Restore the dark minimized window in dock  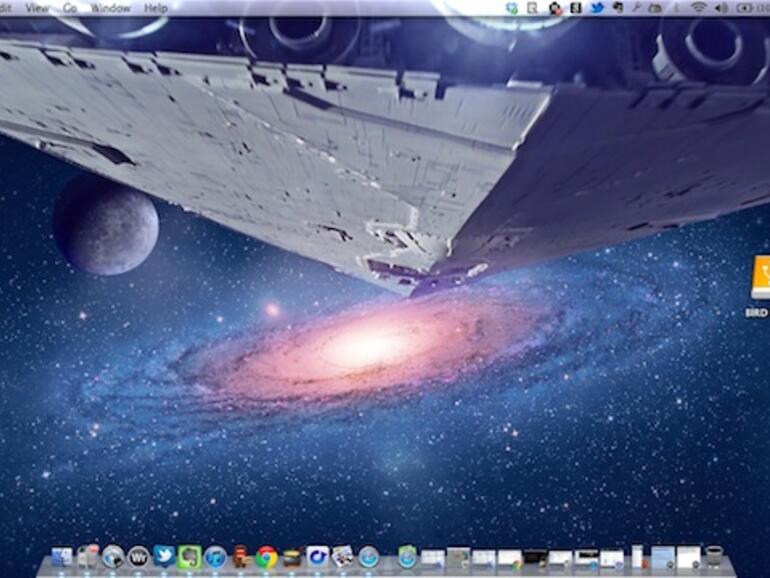[x=535, y=558]
